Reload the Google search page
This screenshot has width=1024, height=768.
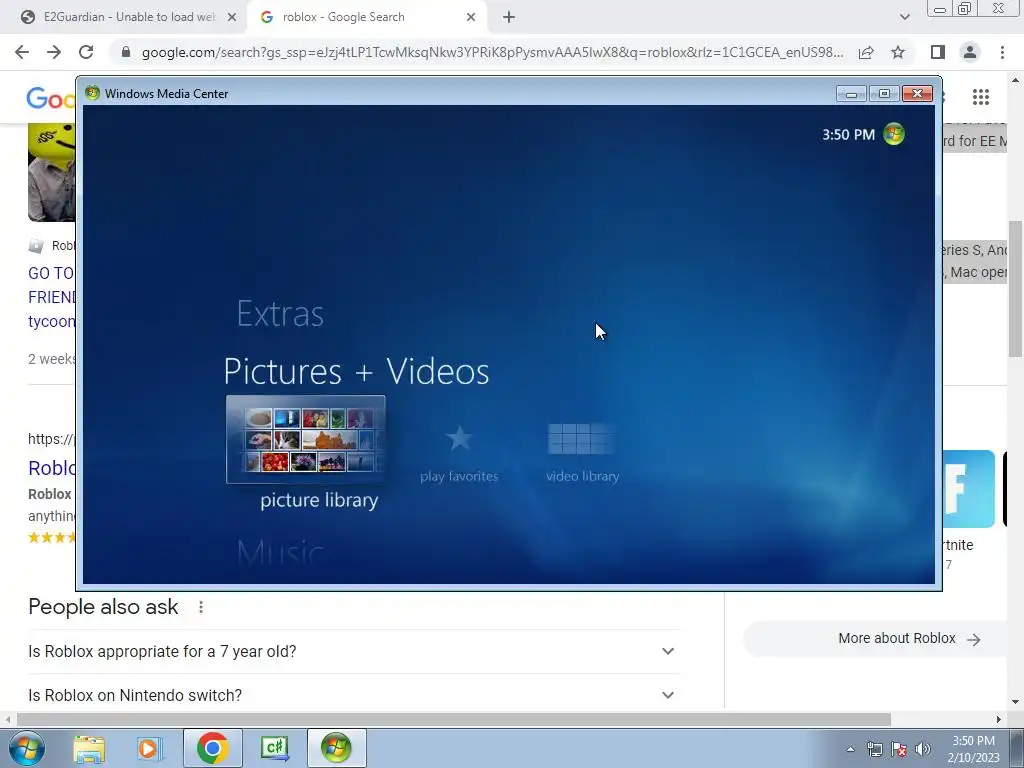[x=86, y=52]
